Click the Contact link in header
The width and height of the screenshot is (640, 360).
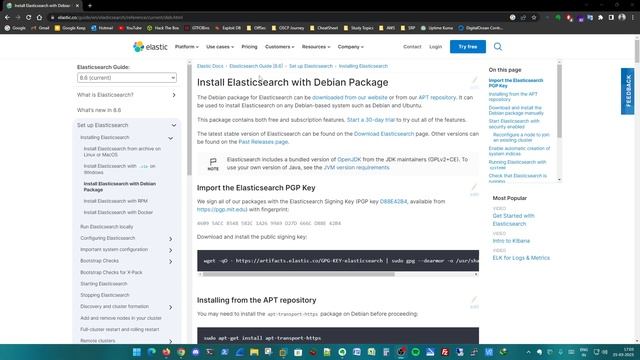coord(412,47)
